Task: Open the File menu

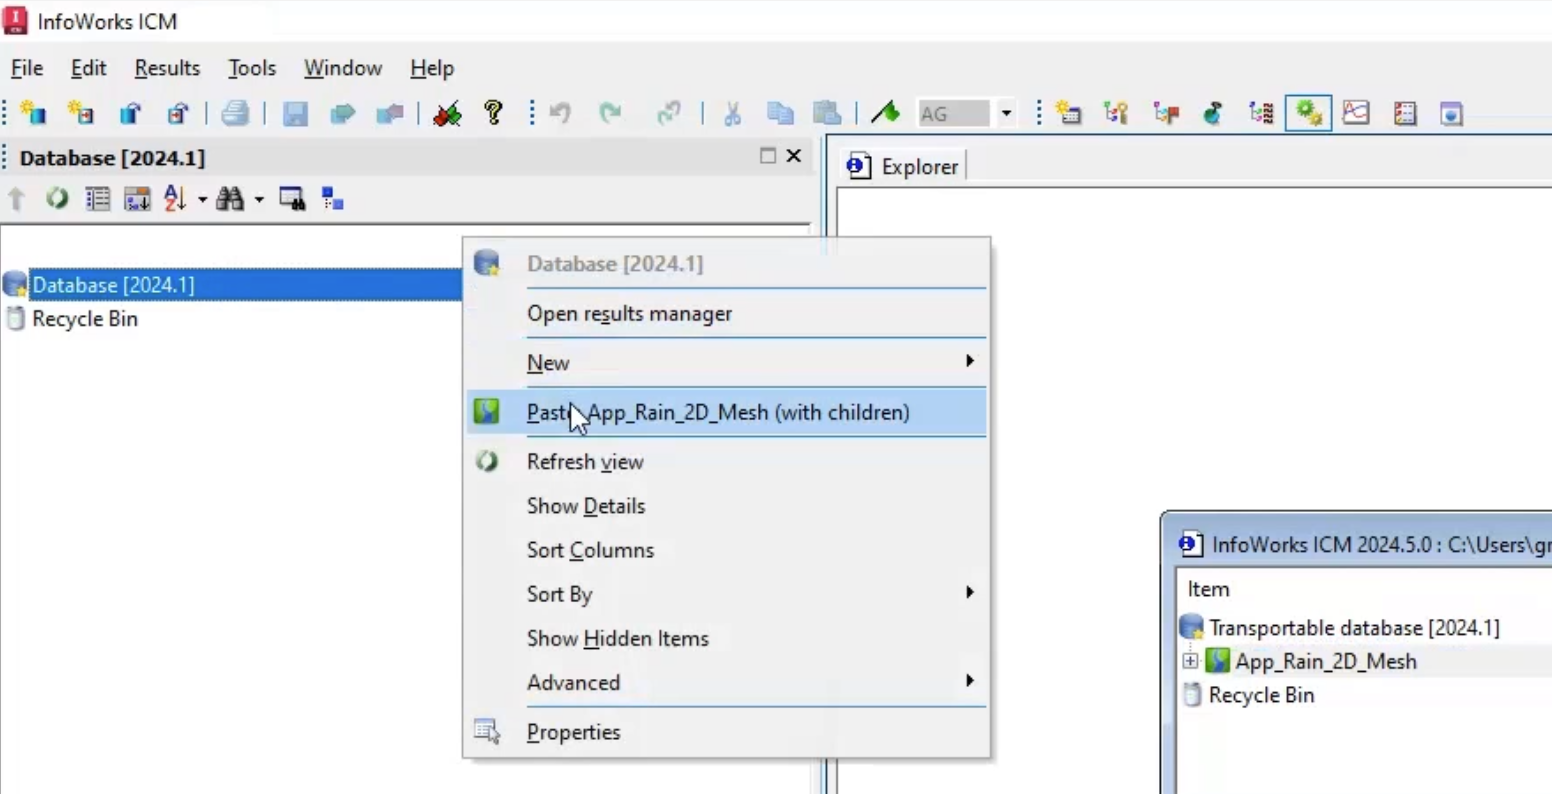Action: [x=27, y=68]
